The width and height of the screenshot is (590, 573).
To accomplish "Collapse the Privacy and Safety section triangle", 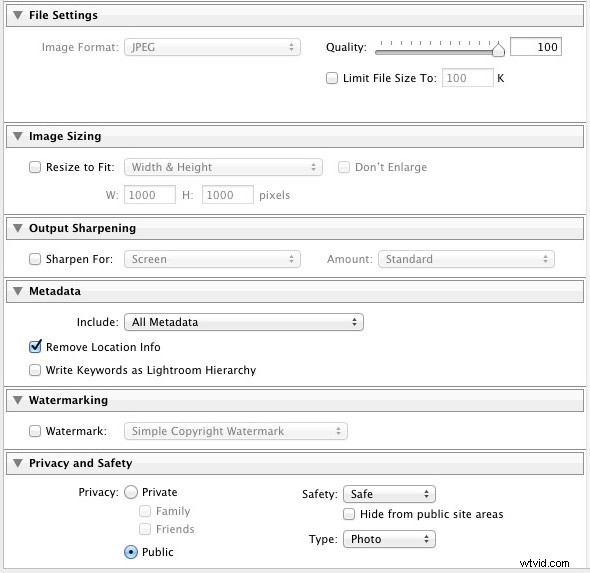I will pyautogui.click(x=18, y=463).
